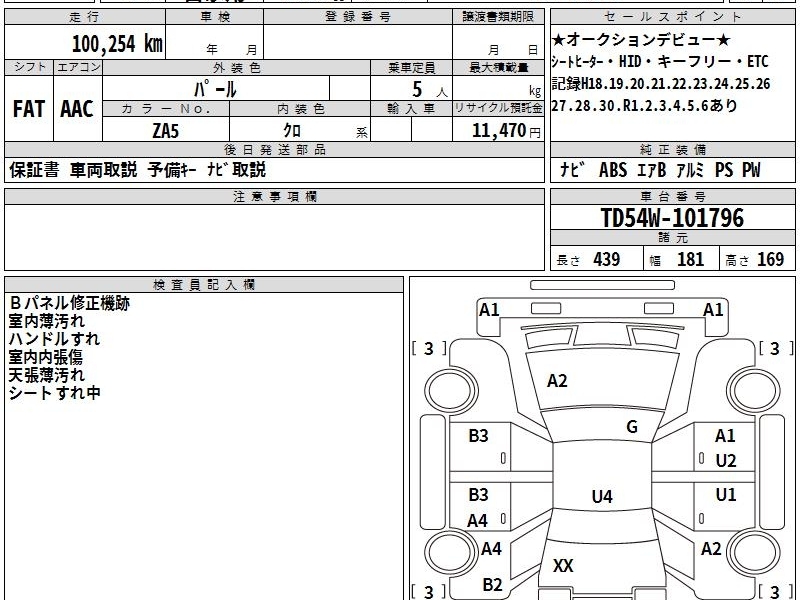Viewport: 800px width, 600px height.
Task: Click the width value 181
Action: (690, 259)
